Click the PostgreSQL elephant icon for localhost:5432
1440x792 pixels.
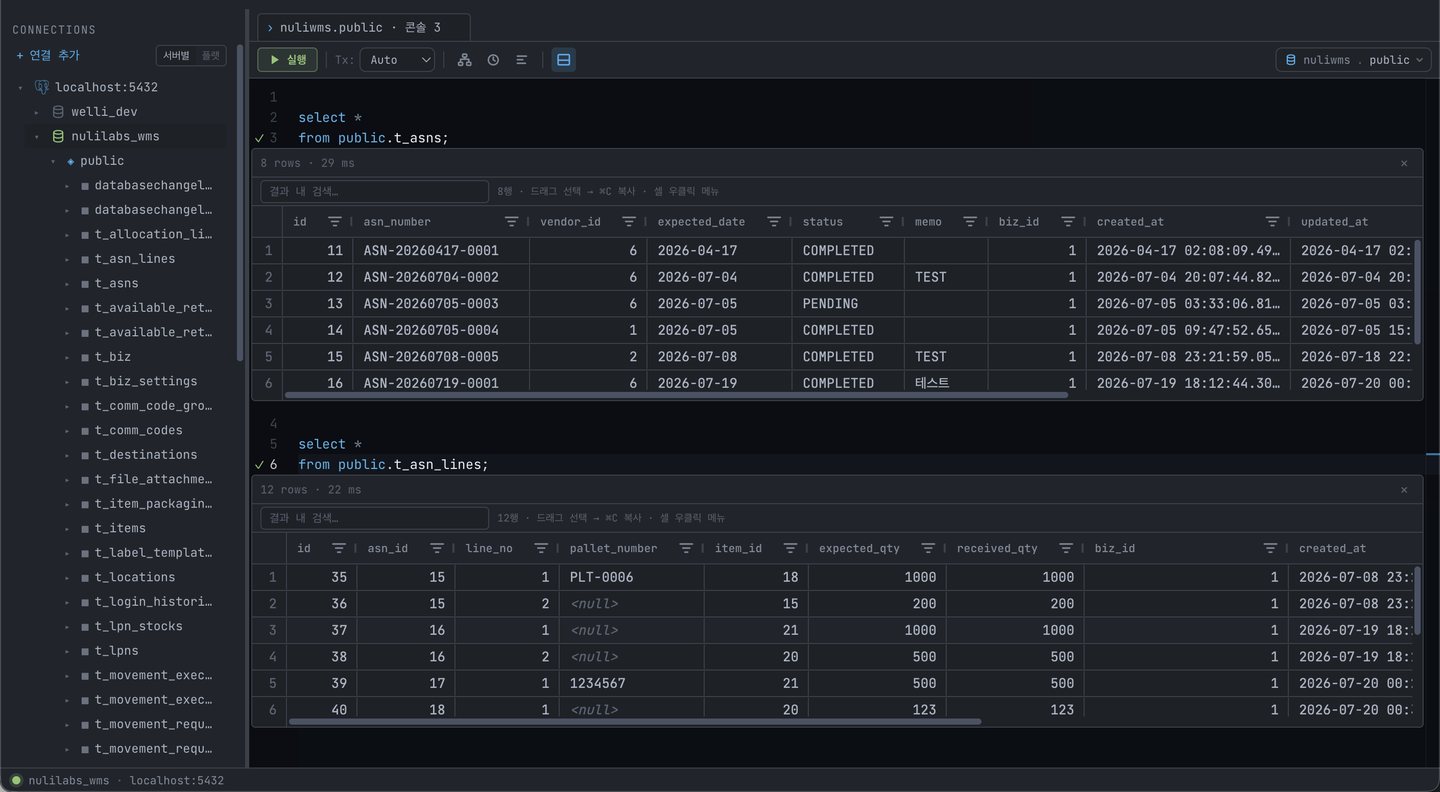(x=41, y=87)
